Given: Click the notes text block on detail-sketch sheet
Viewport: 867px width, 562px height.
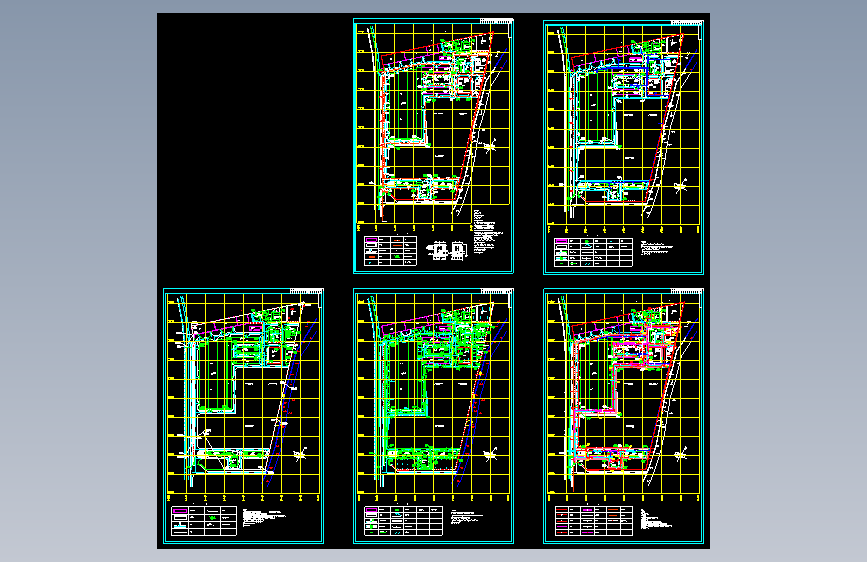Looking at the screenshot, I should tap(487, 231).
